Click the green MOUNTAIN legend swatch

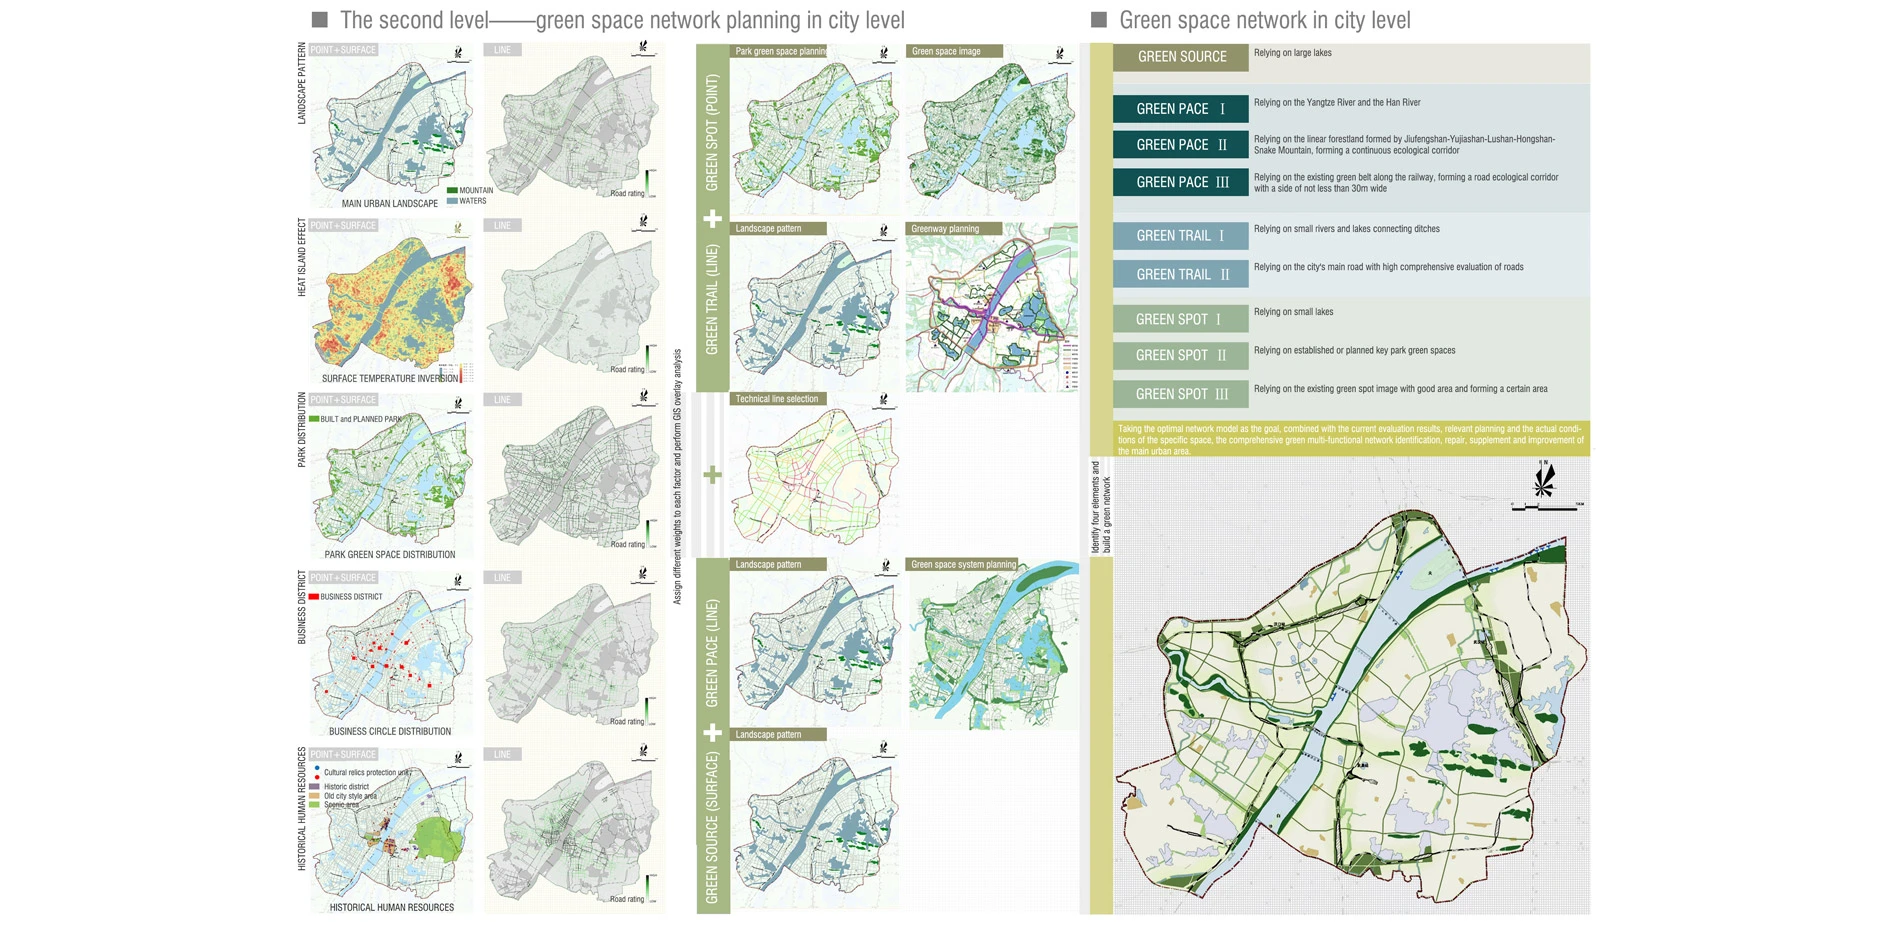coord(452,190)
